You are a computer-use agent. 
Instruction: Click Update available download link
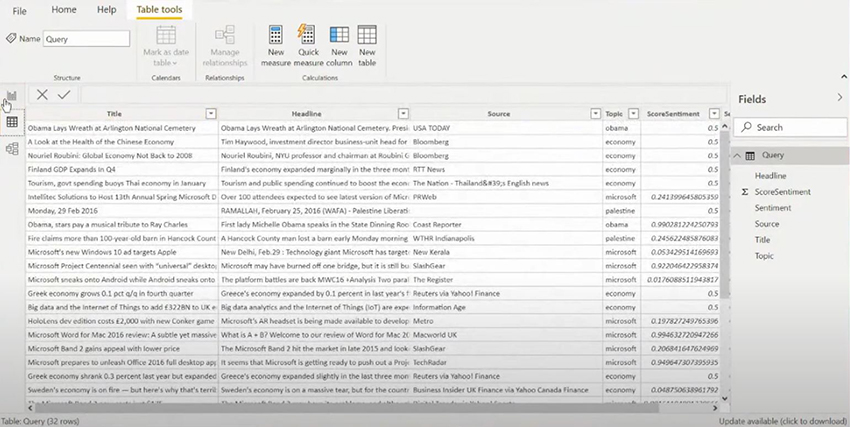point(781,421)
